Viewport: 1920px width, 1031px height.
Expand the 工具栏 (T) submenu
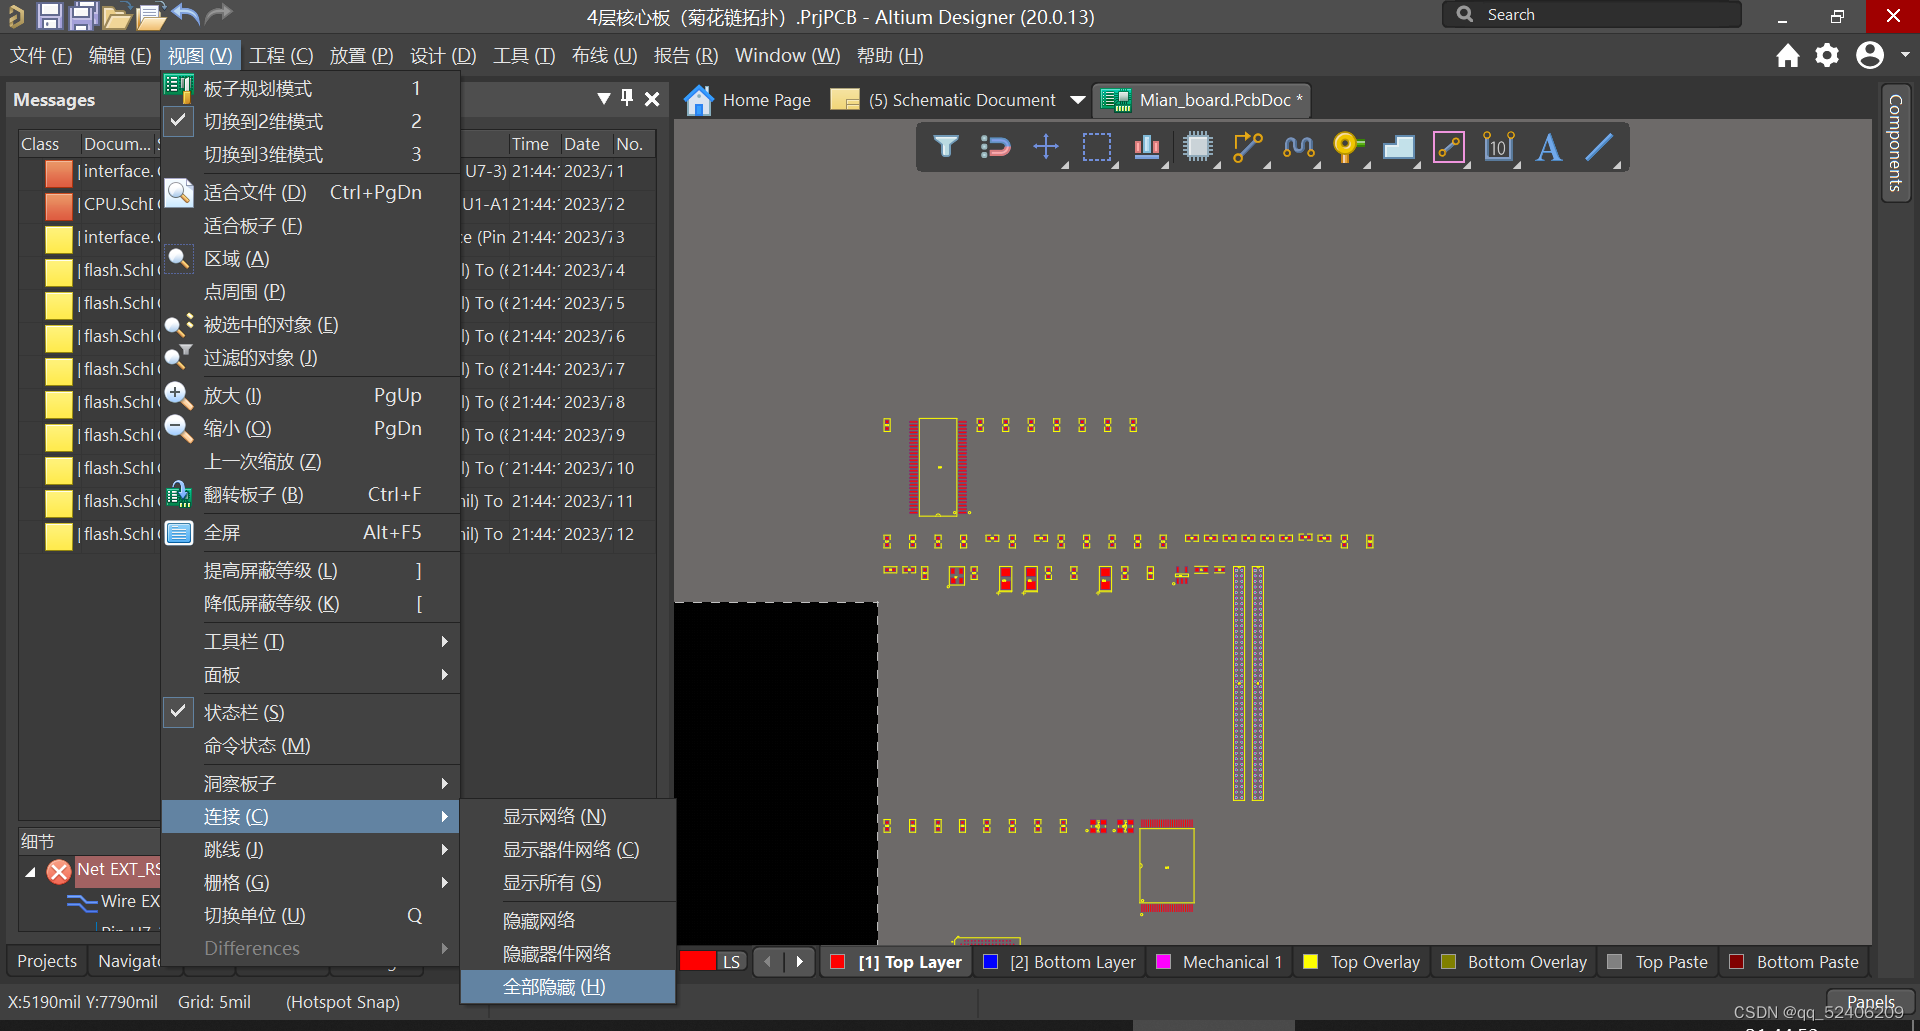click(310, 641)
